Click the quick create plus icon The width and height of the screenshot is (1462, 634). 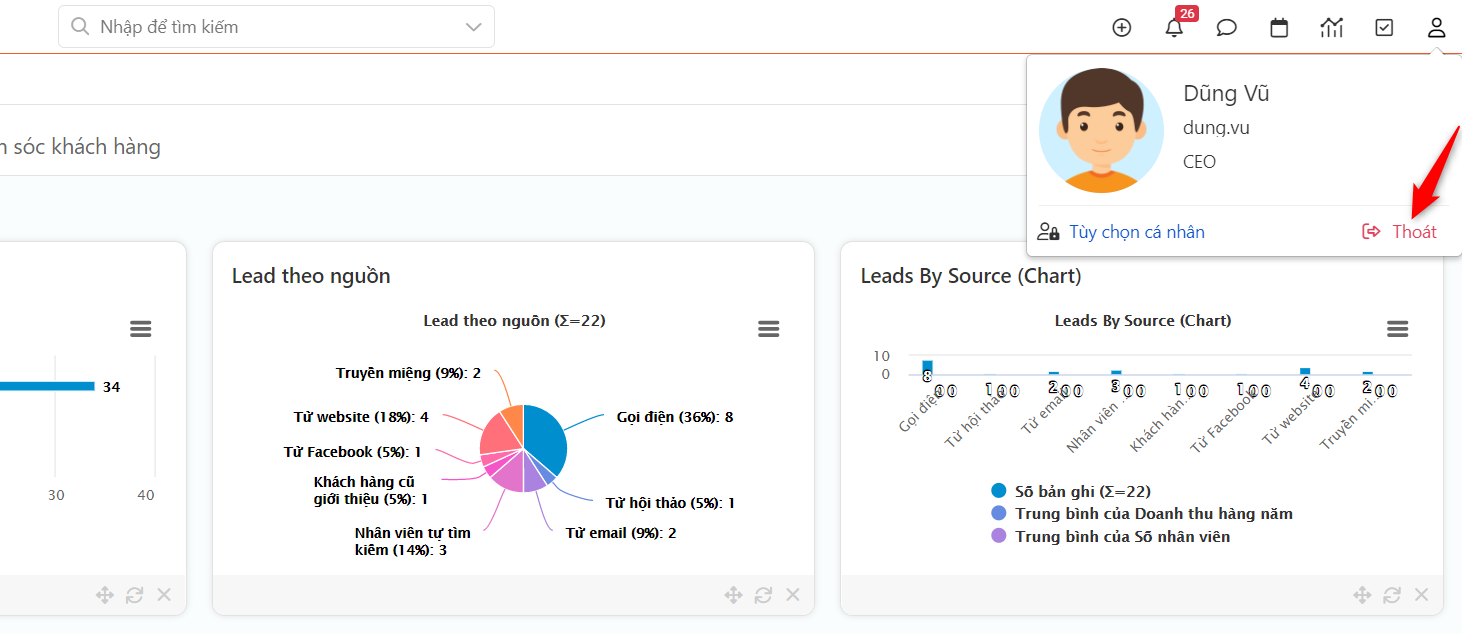[x=1122, y=28]
